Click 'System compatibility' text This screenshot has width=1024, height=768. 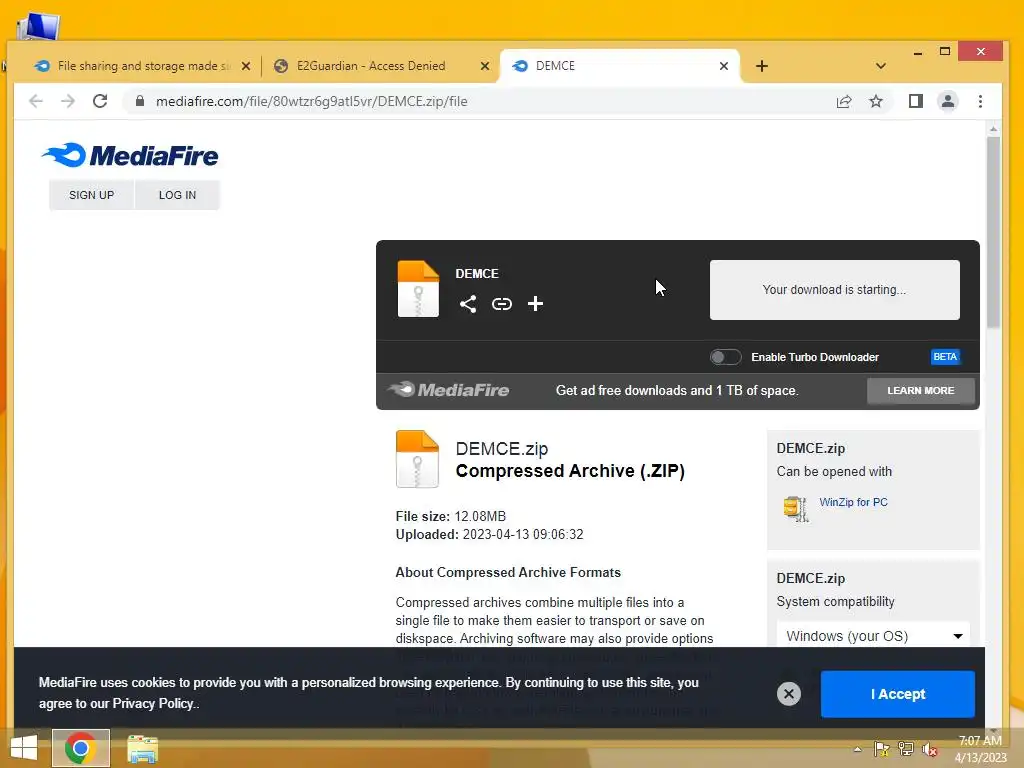(x=835, y=601)
